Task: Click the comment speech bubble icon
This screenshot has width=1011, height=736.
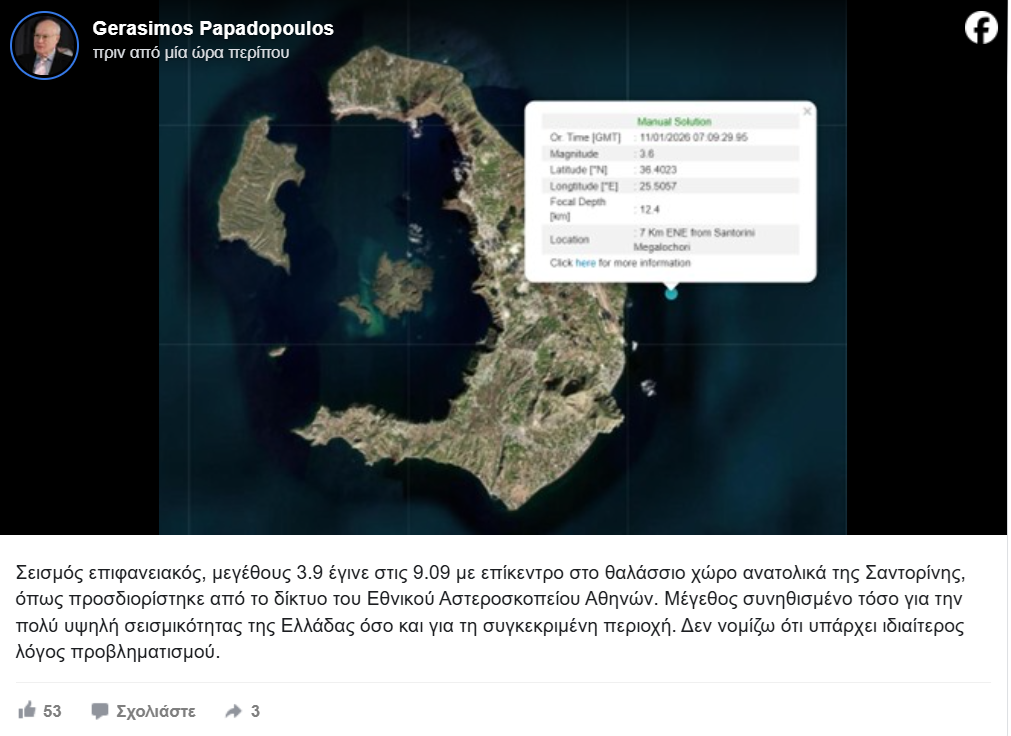Action: tap(100, 711)
